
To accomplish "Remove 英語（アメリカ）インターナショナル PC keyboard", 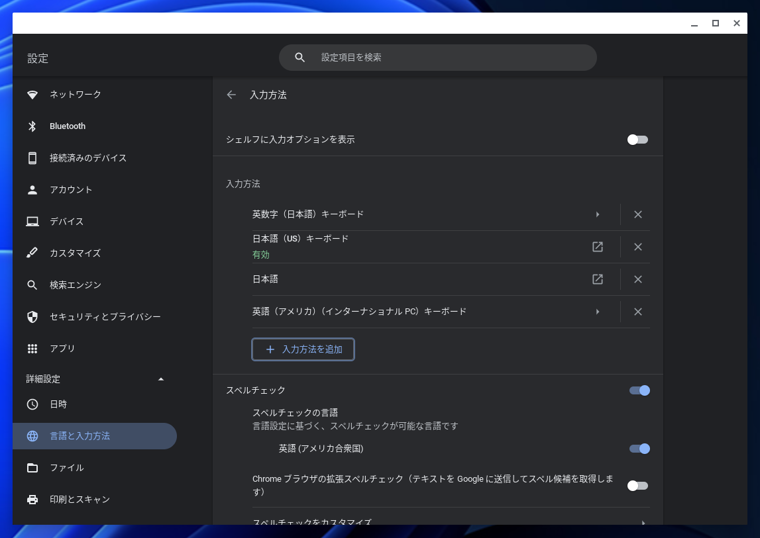I will [638, 312].
